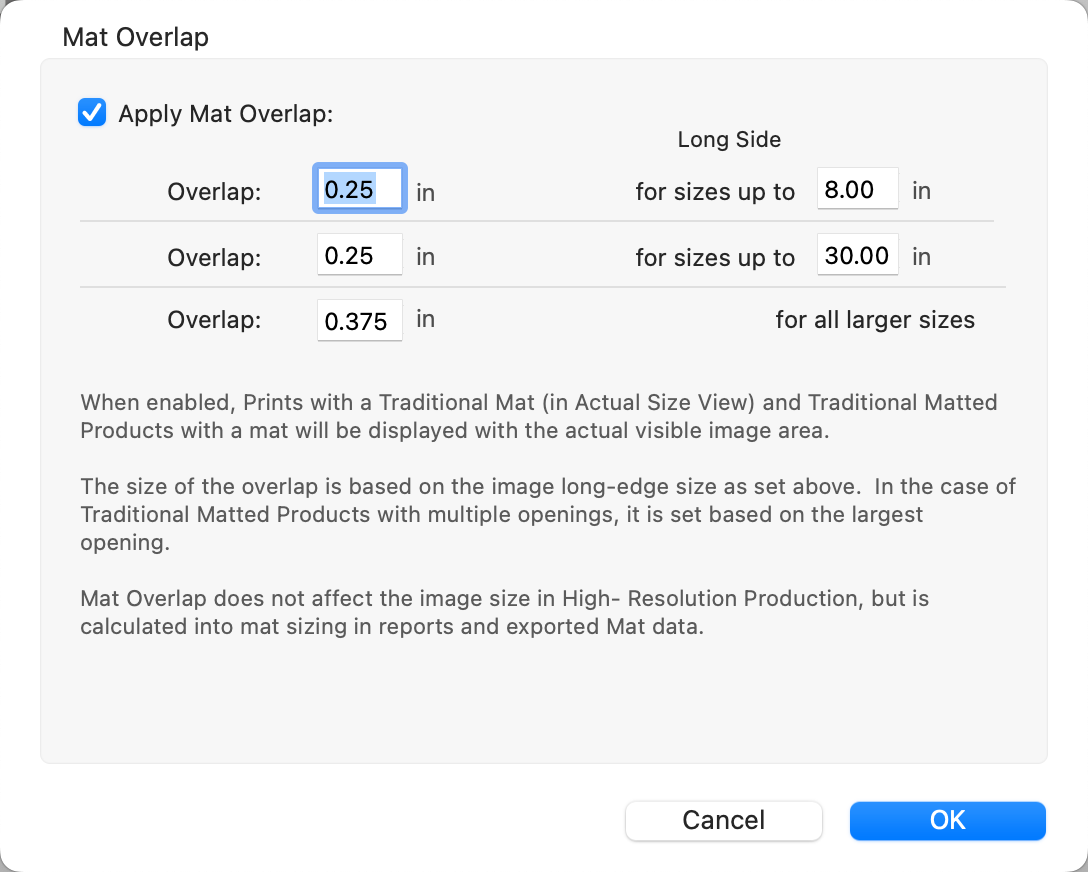Screen dimensions: 1088x872
Task: Click the paragraph about High-Resolution Production
Action: [x=505, y=613]
